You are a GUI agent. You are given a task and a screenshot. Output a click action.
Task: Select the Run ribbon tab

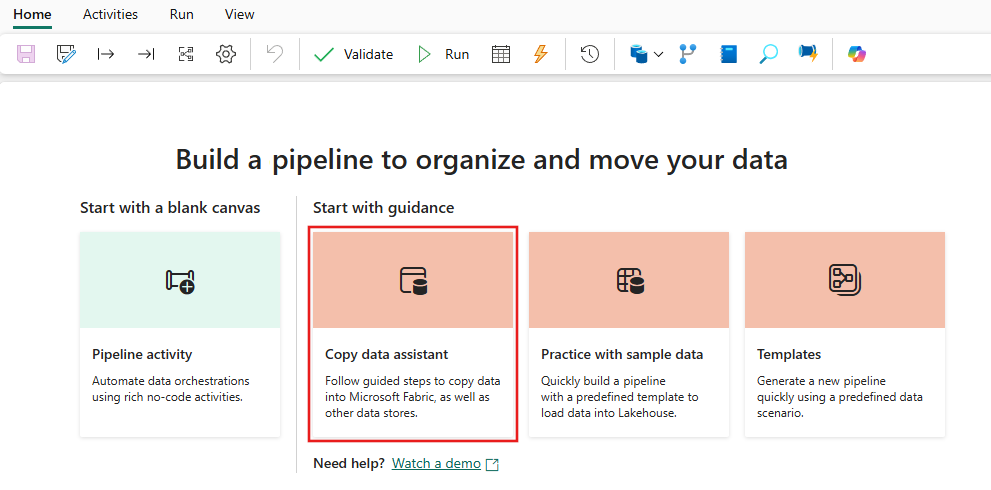[x=182, y=14]
